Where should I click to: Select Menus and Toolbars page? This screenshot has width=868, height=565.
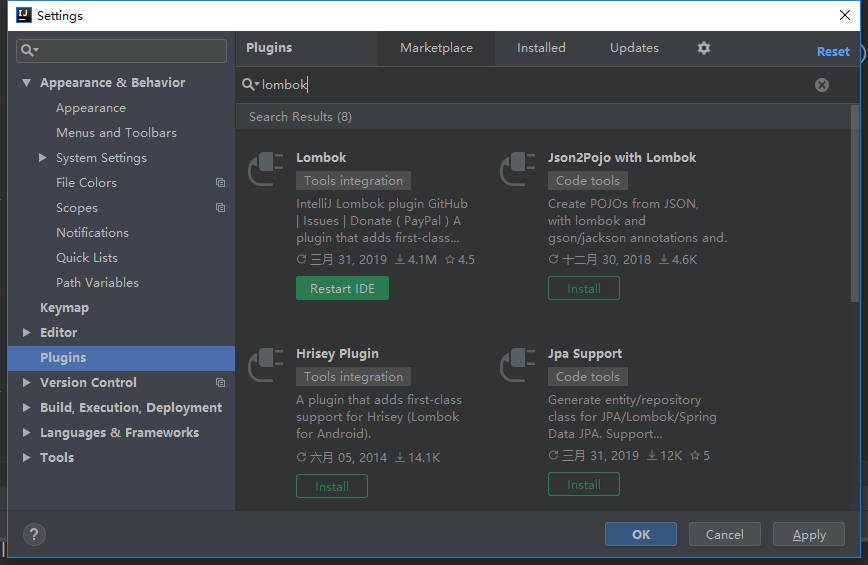[x=116, y=133]
